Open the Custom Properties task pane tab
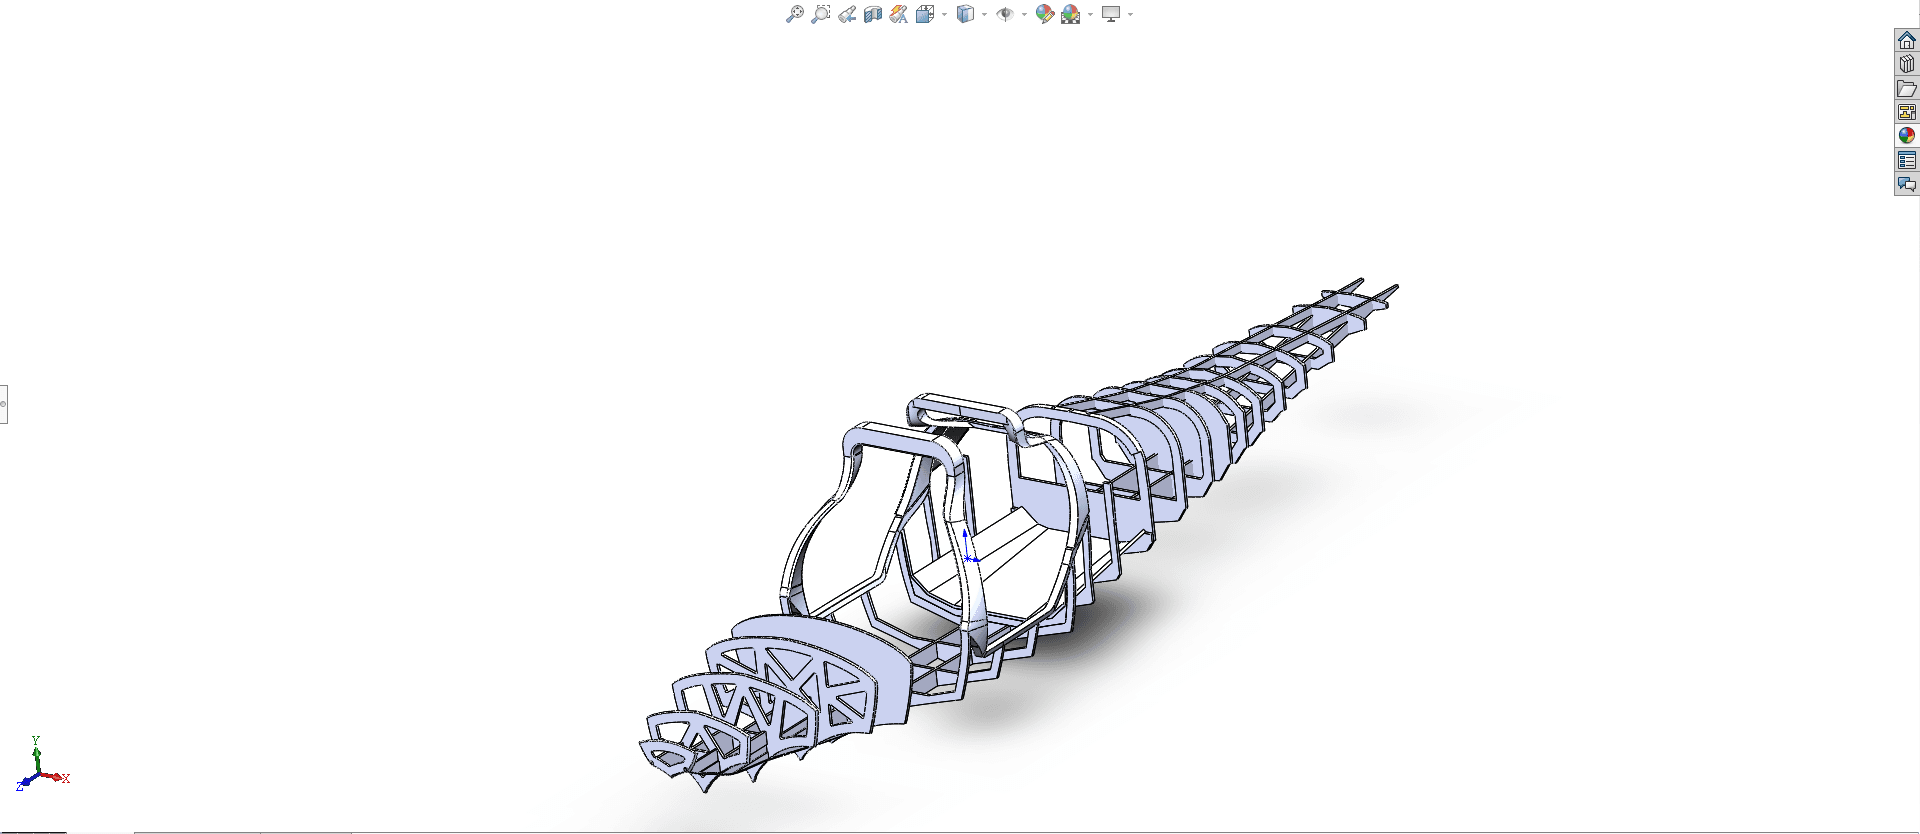This screenshot has height=834, width=1920. 1907,160
